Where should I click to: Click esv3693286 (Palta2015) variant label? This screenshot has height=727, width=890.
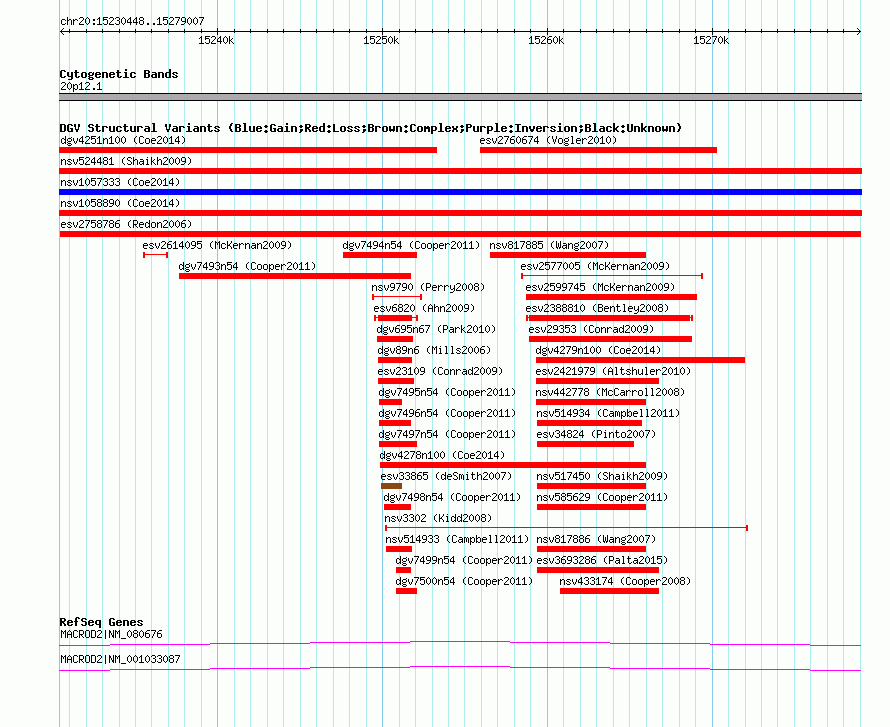tap(602, 560)
